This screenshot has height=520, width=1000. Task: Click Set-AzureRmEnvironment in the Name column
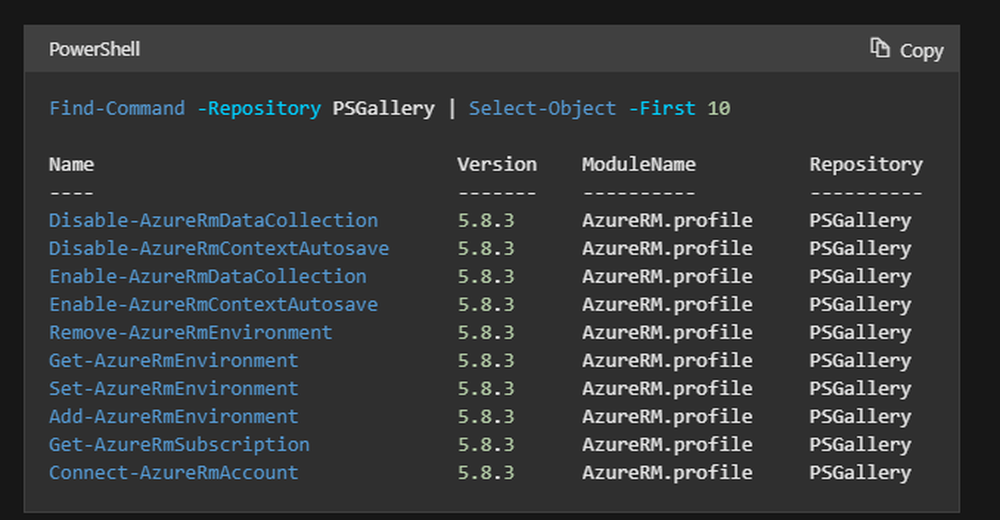click(173, 389)
